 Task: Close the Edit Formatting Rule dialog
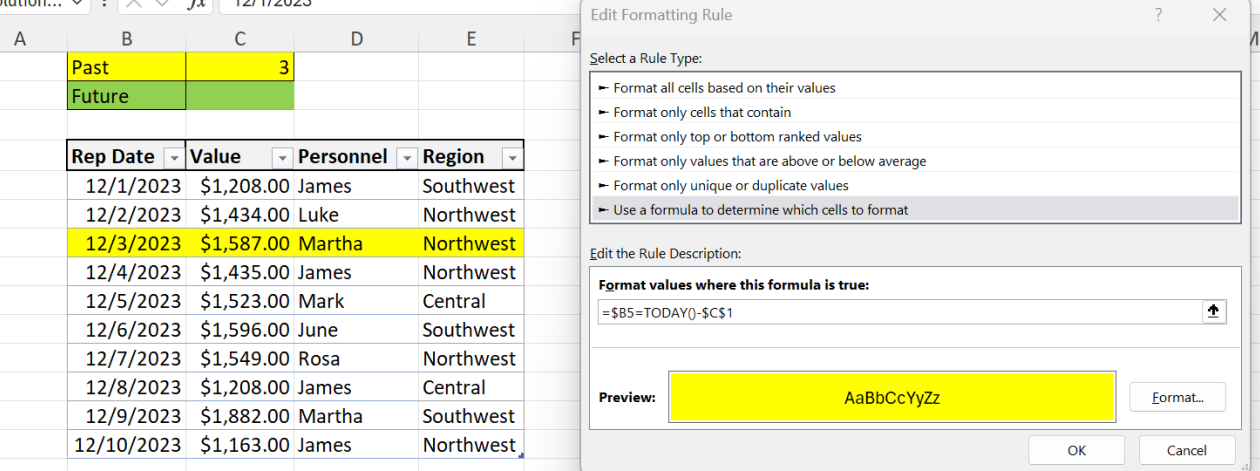(x=1218, y=15)
